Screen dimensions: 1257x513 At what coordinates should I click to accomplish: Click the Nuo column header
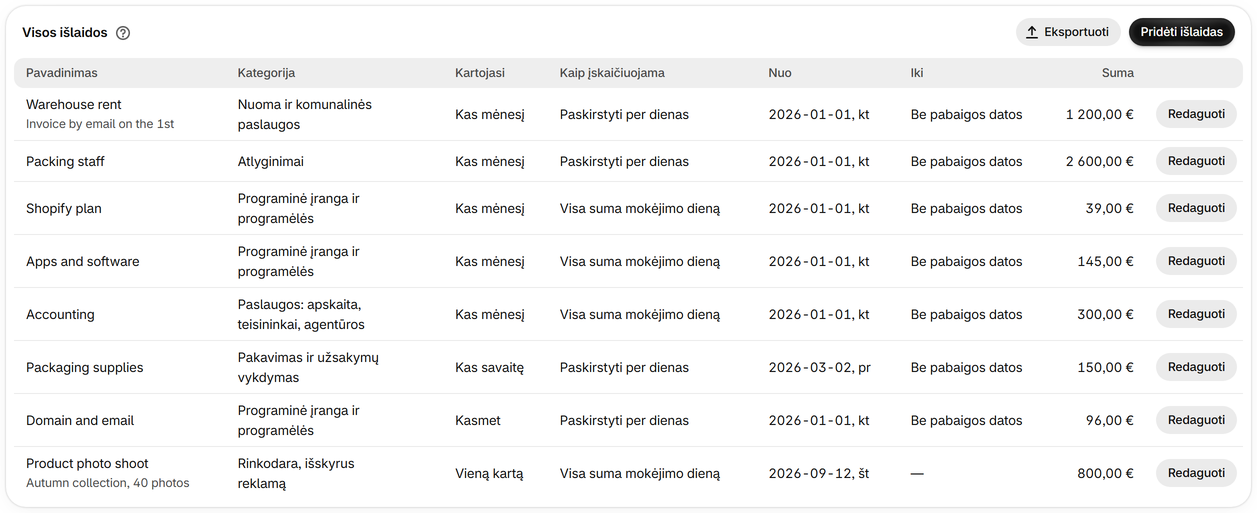[x=780, y=73]
